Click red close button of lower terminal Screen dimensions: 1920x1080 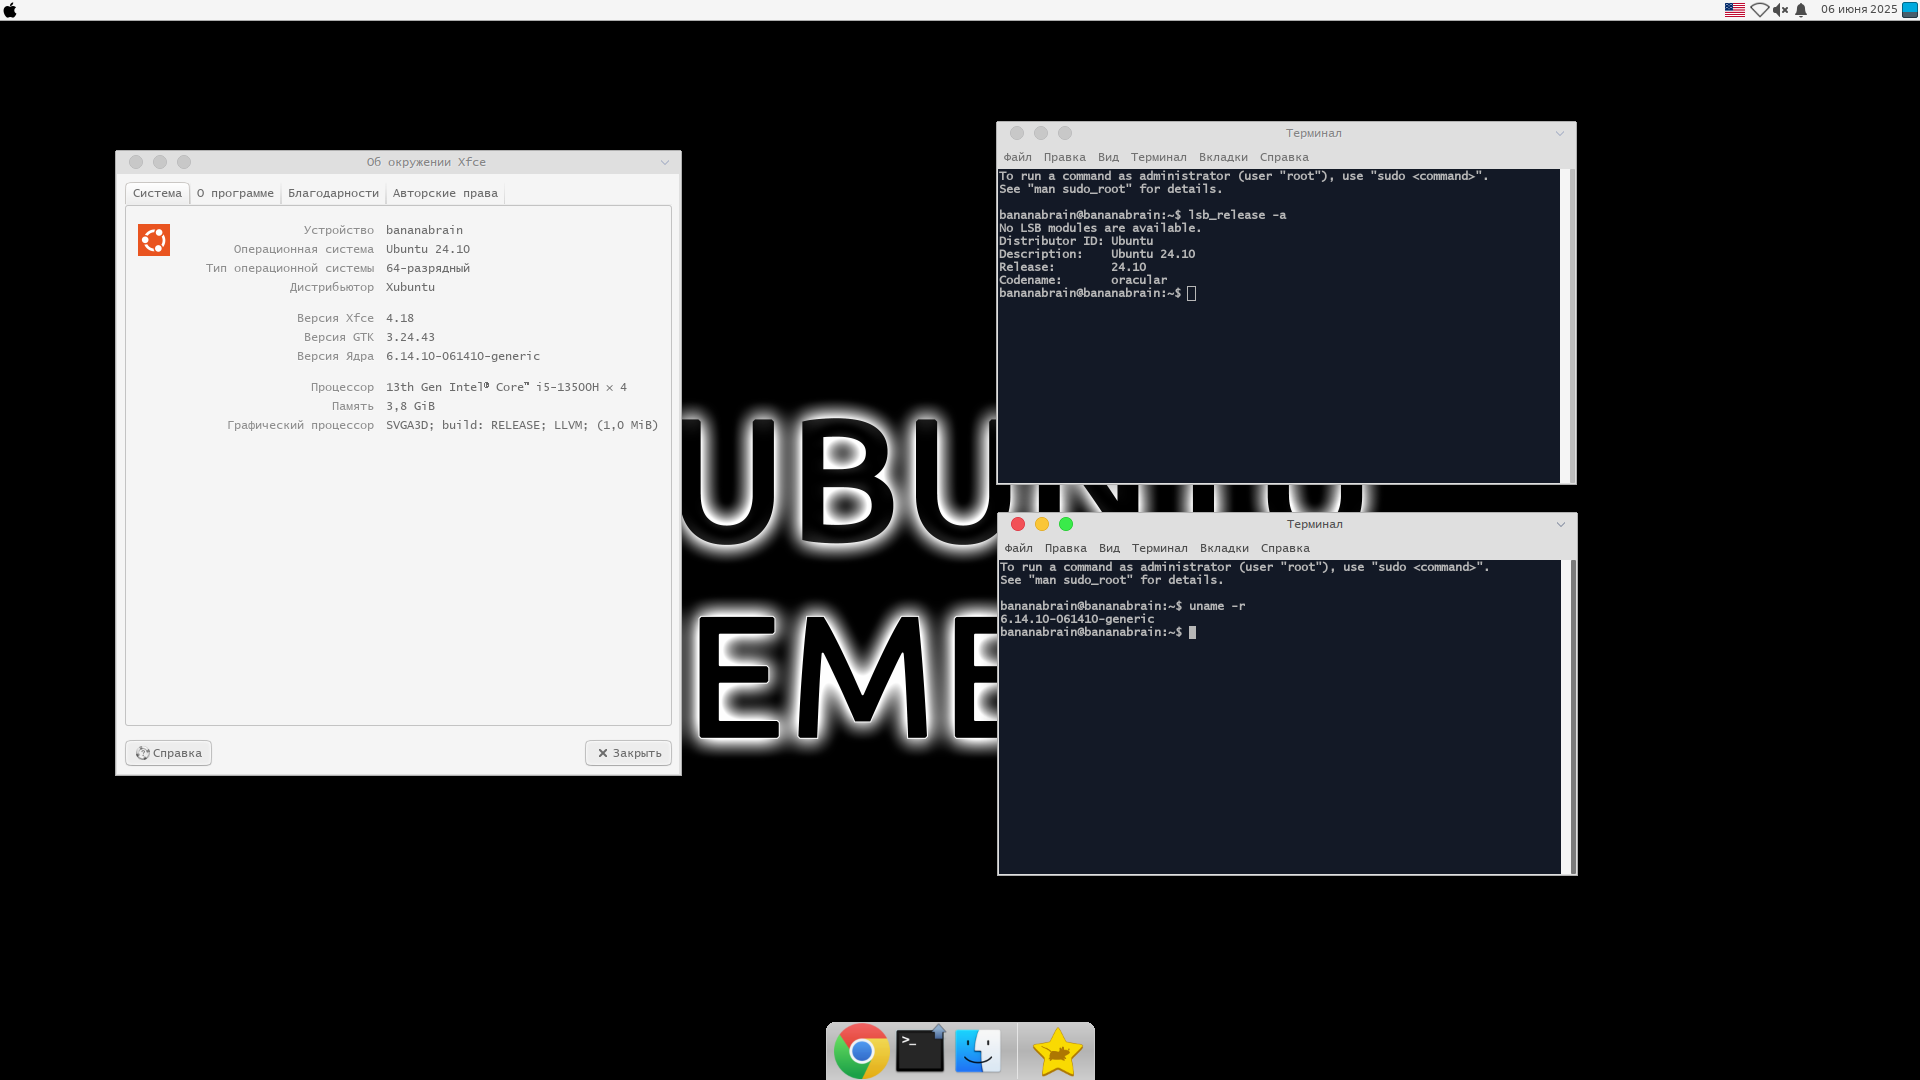click(x=1018, y=524)
